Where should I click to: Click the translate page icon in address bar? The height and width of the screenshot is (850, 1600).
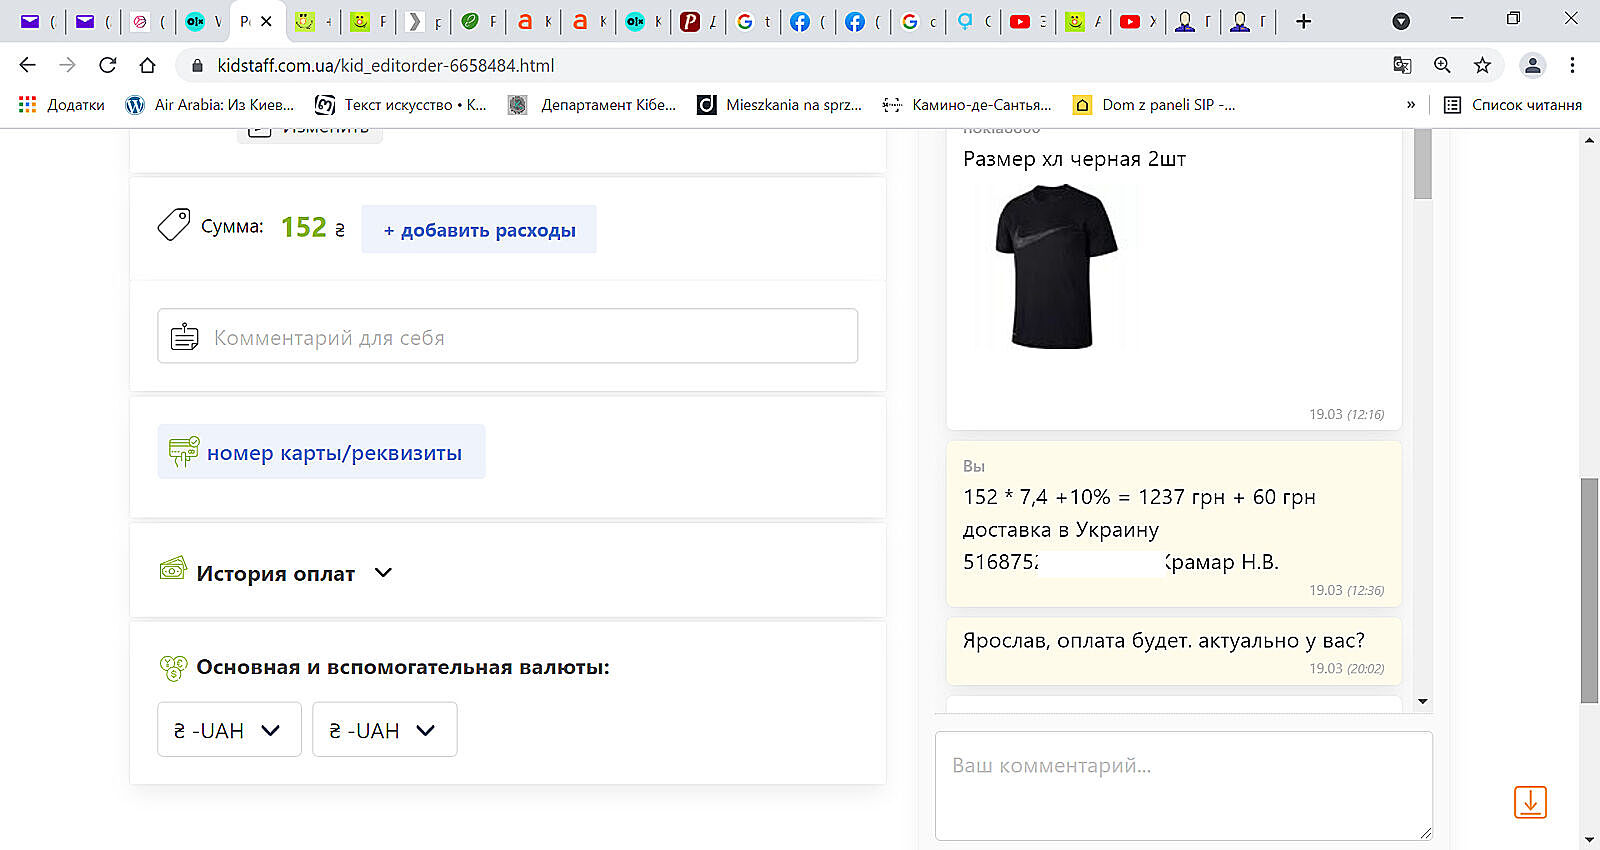1402,65
